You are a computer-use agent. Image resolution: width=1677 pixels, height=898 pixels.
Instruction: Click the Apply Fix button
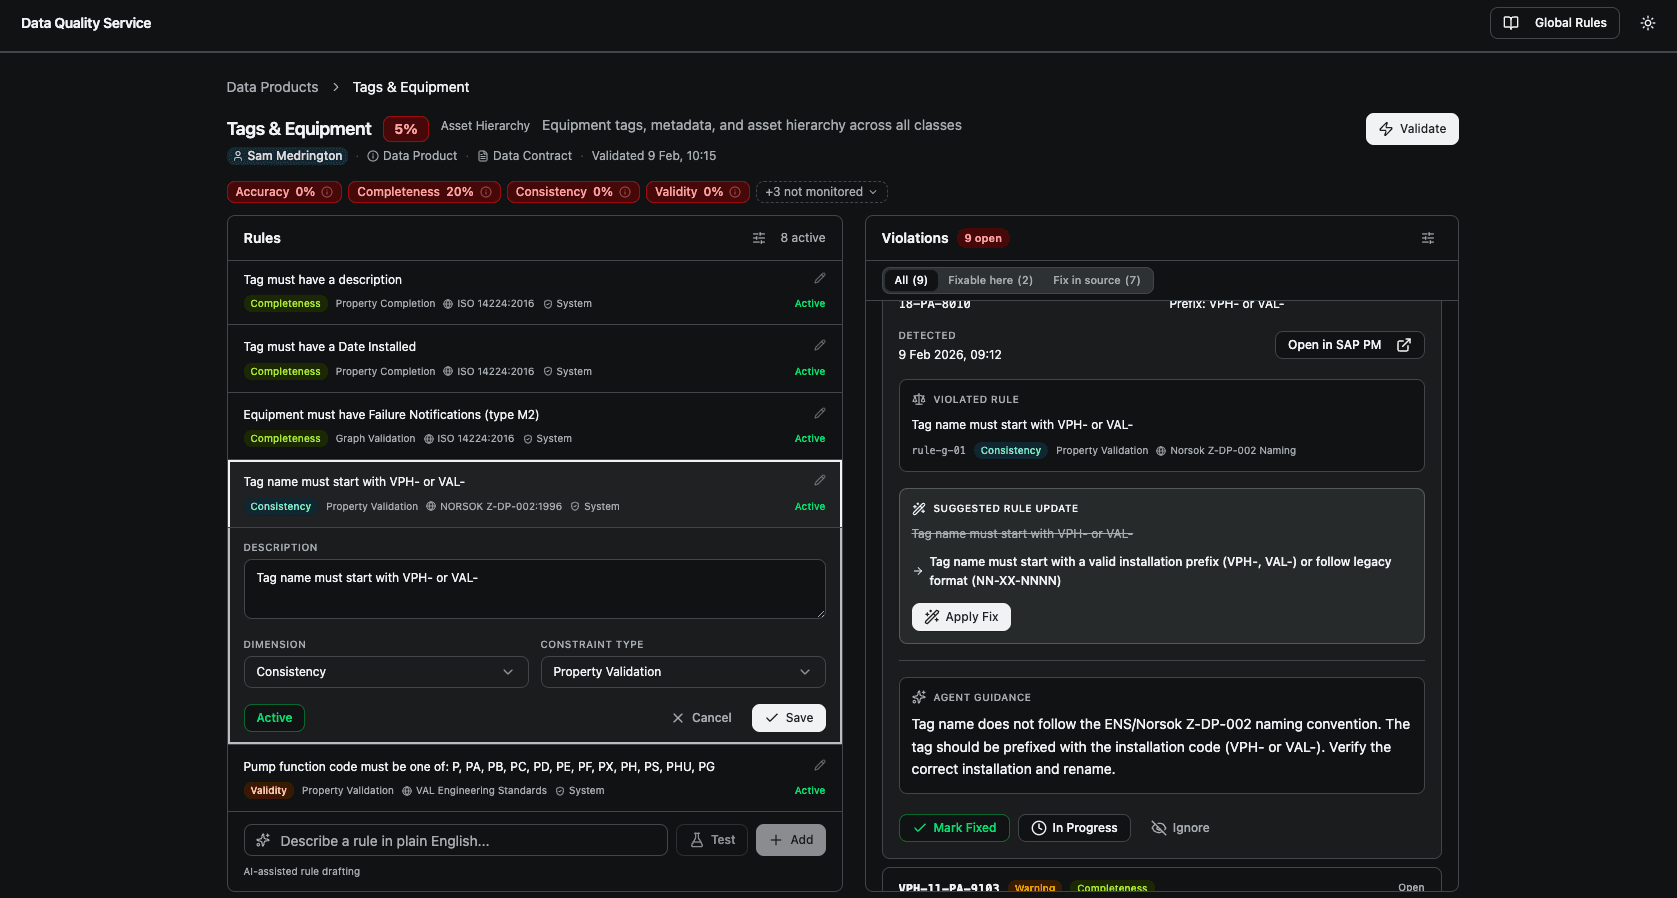pos(961,617)
